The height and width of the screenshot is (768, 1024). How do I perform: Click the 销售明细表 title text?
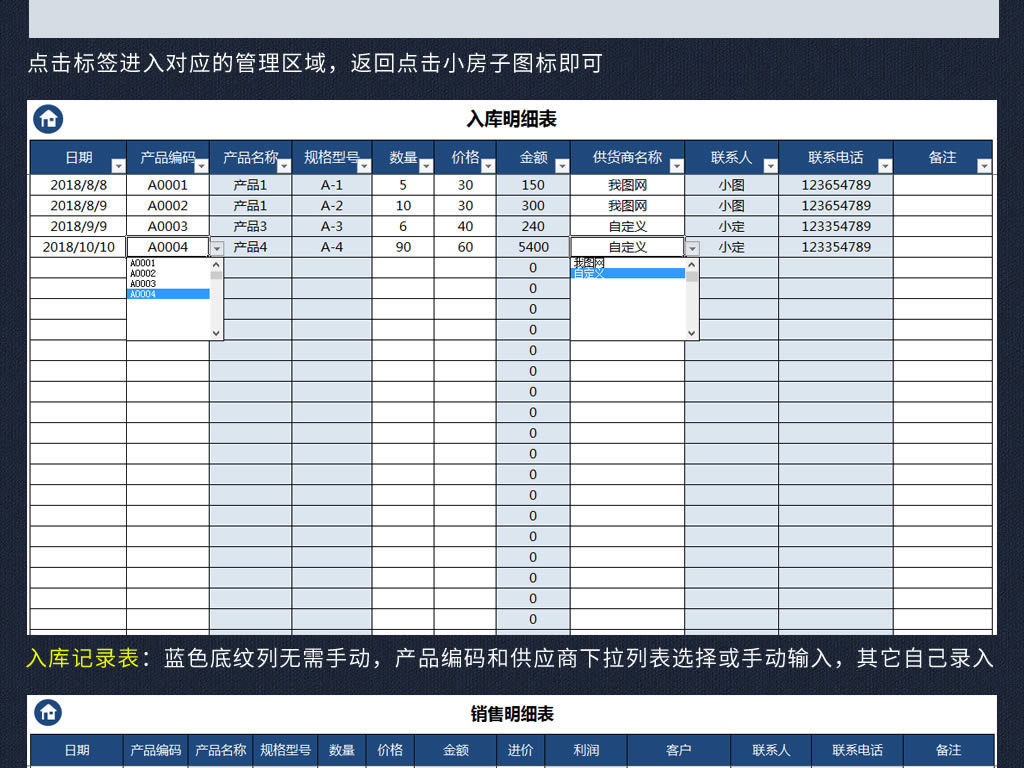pyautogui.click(x=512, y=714)
